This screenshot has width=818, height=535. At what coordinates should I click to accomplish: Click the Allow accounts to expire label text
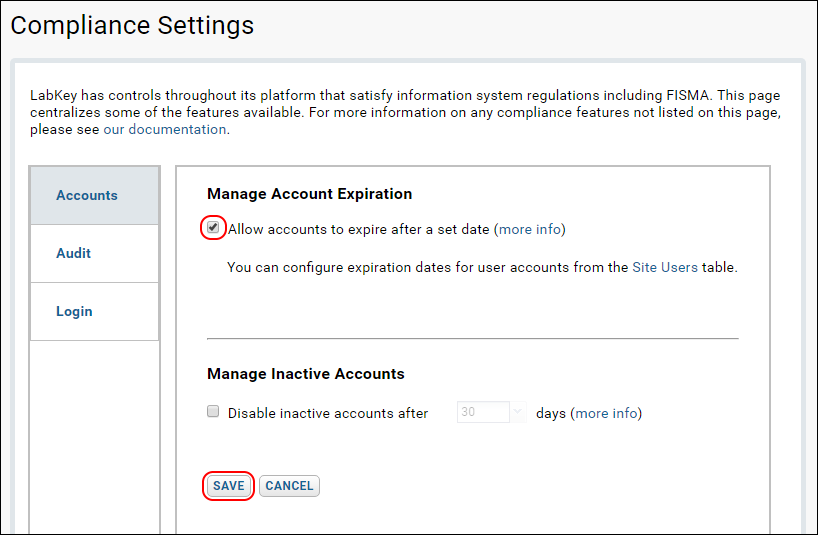point(359,229)
